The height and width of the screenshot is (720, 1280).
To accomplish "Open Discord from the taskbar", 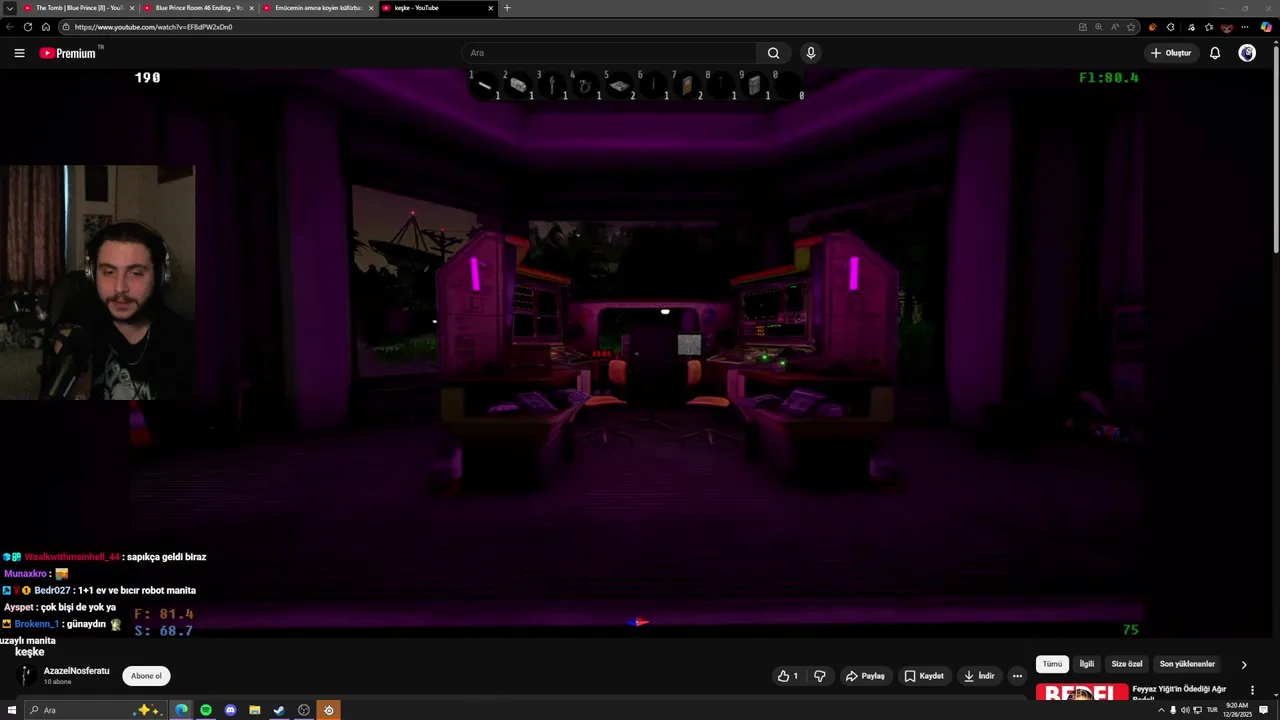I will click(230, 710).
